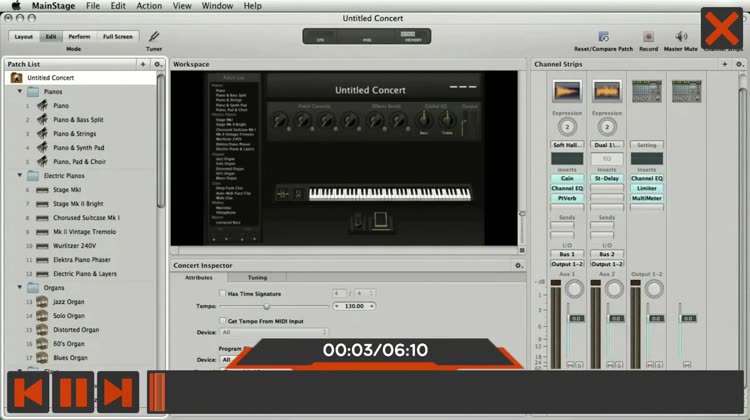Toggle the Master Mute speaker icon
750x420 pixels.
681,37
